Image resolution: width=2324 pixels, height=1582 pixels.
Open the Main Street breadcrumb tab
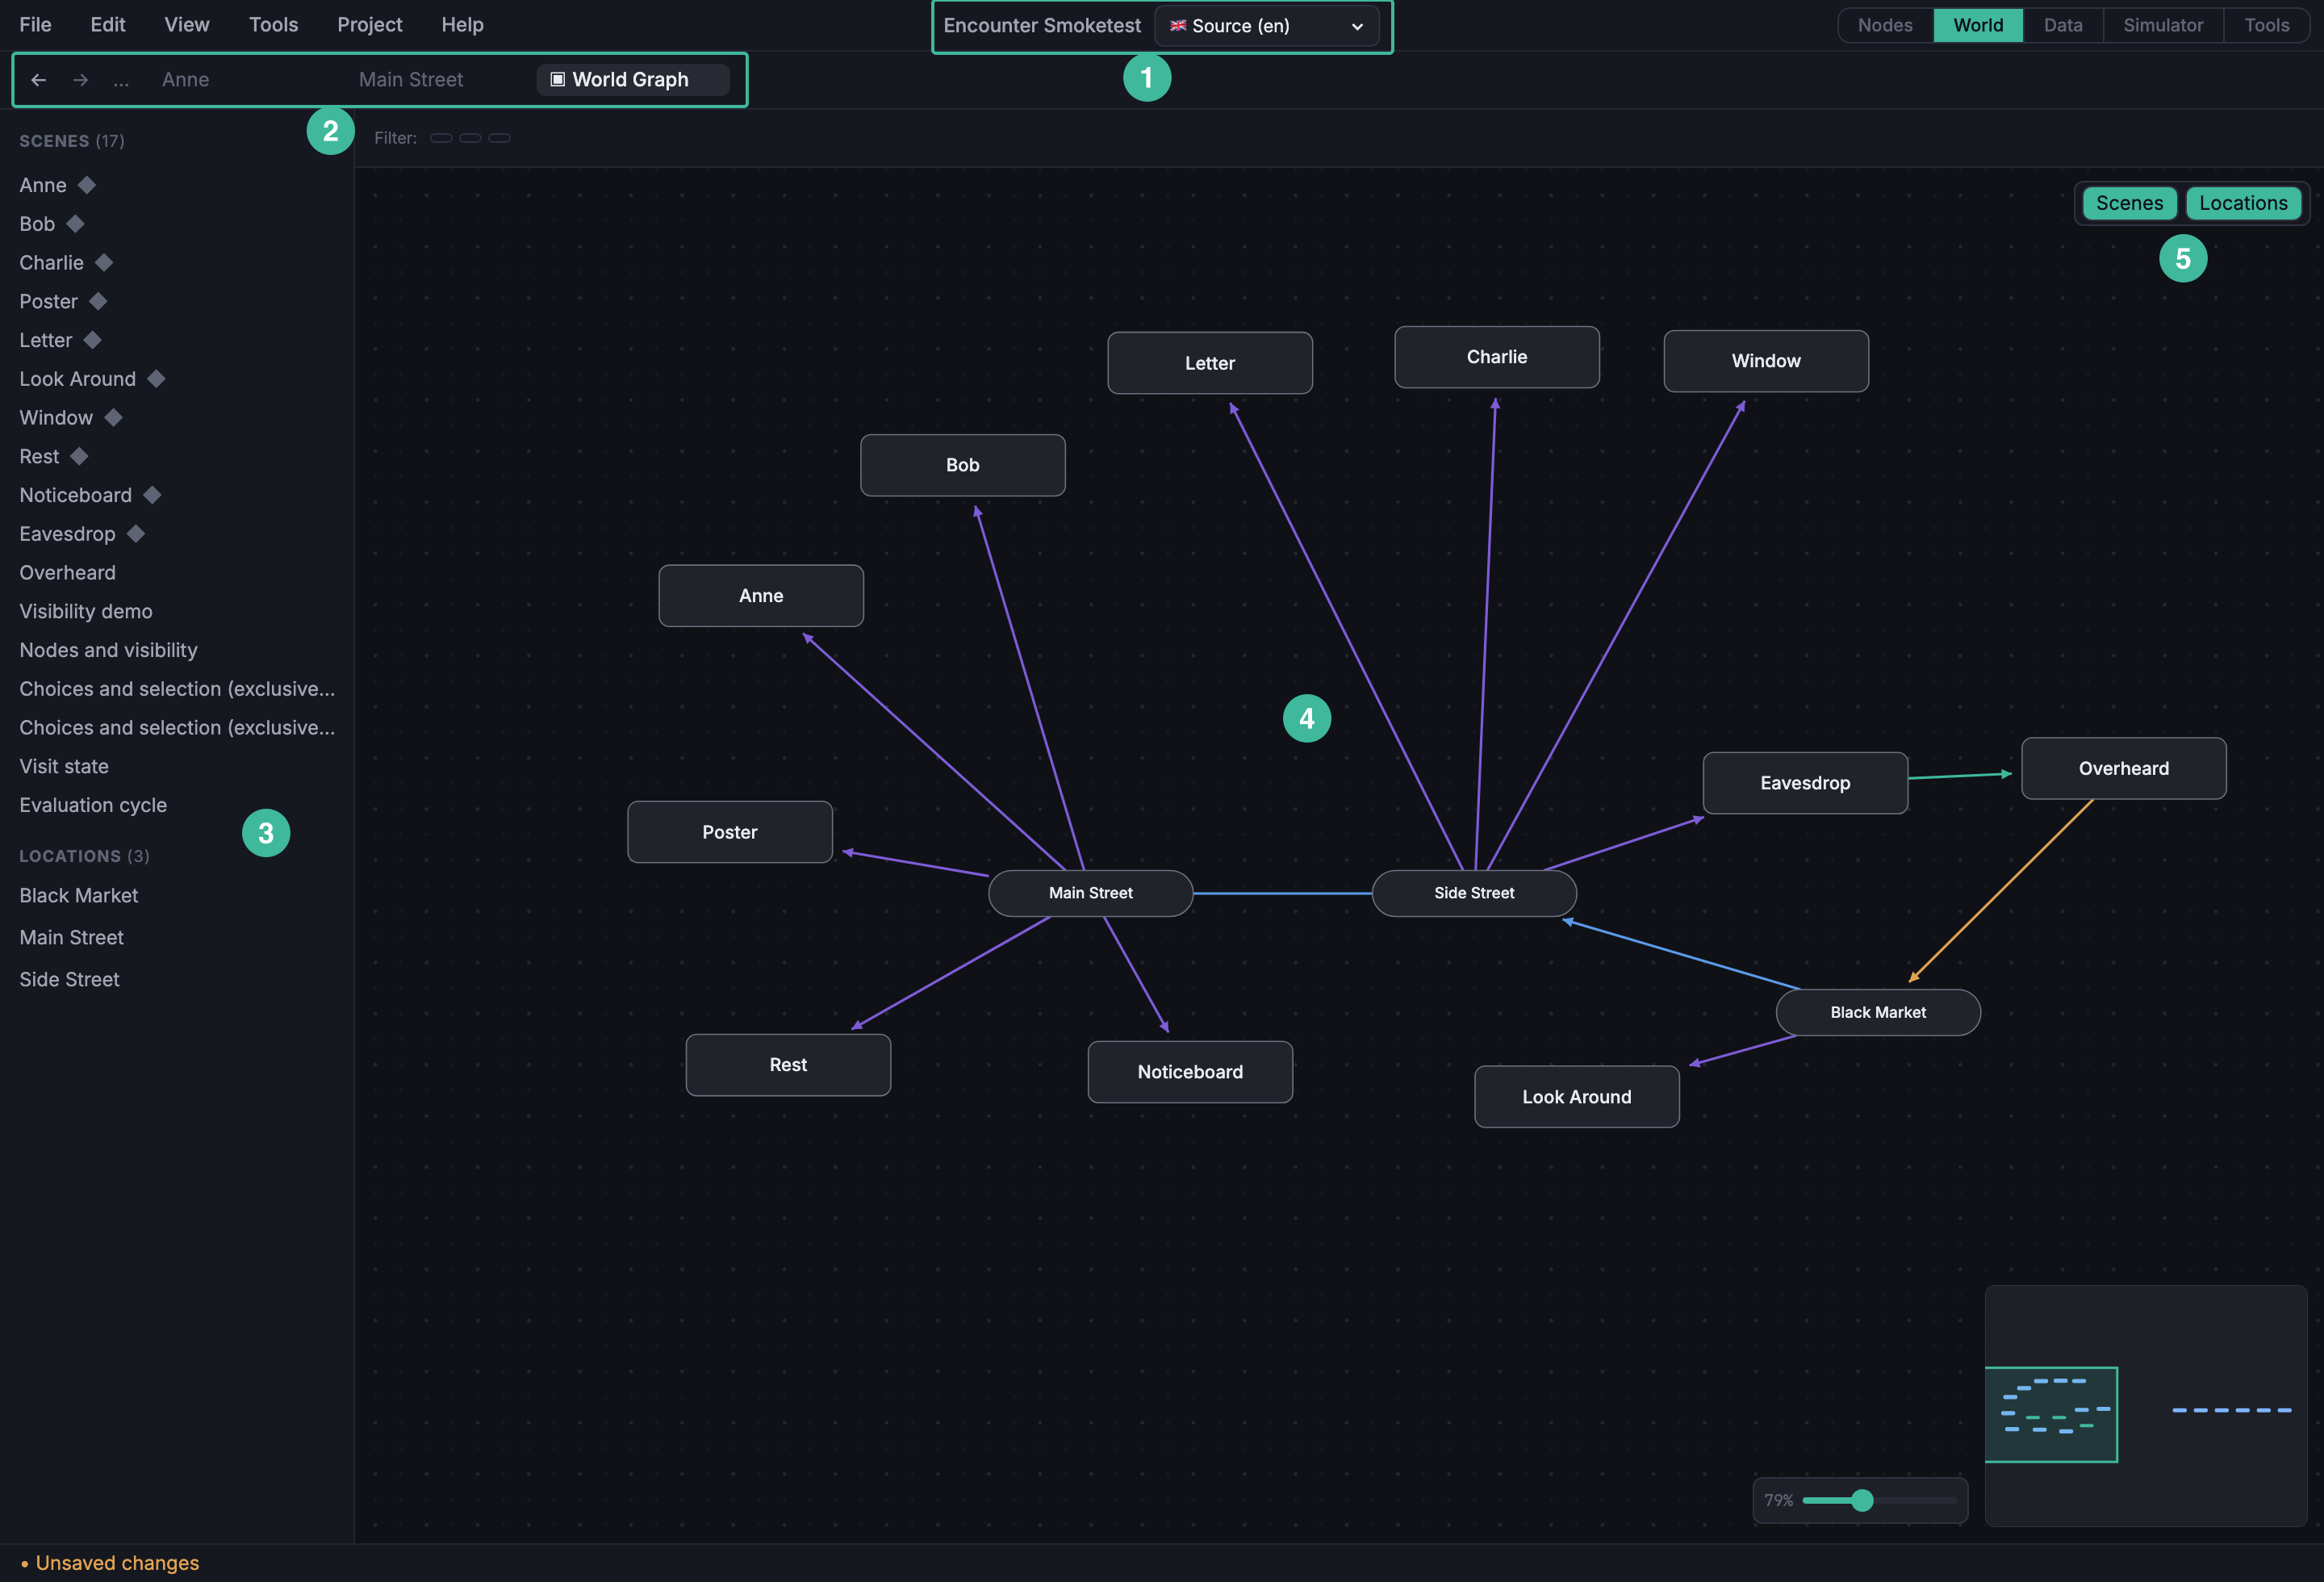tap(411, 80)
